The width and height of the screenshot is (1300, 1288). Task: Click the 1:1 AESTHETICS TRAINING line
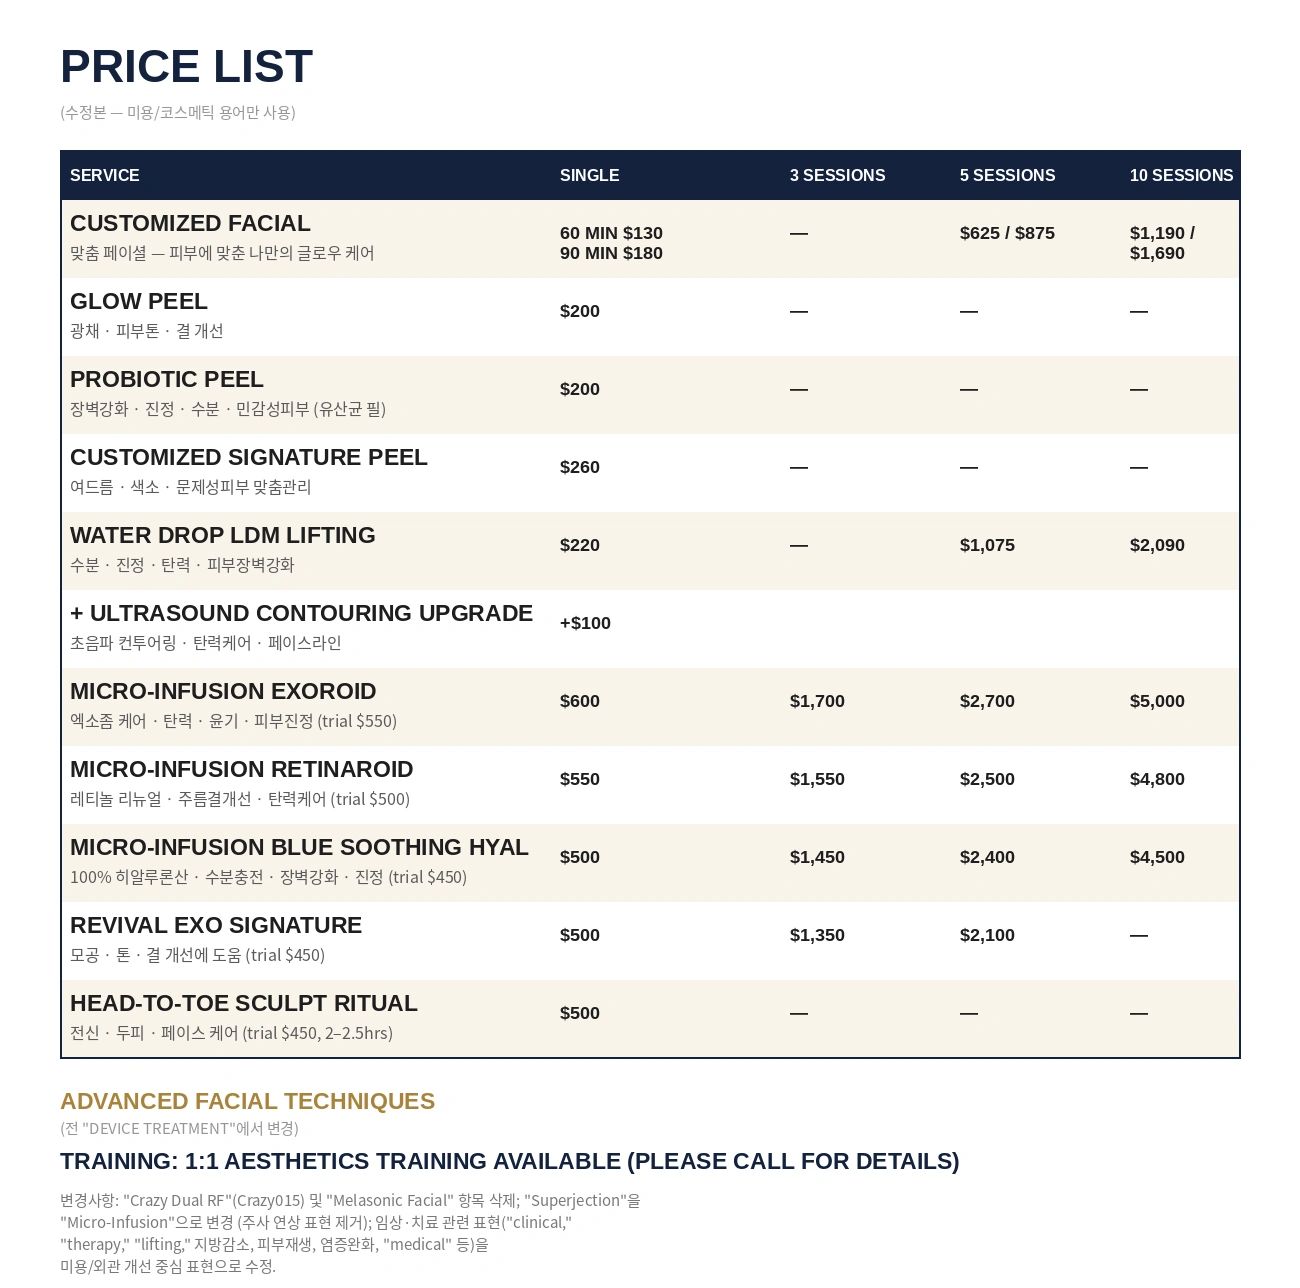(510, 1161)
